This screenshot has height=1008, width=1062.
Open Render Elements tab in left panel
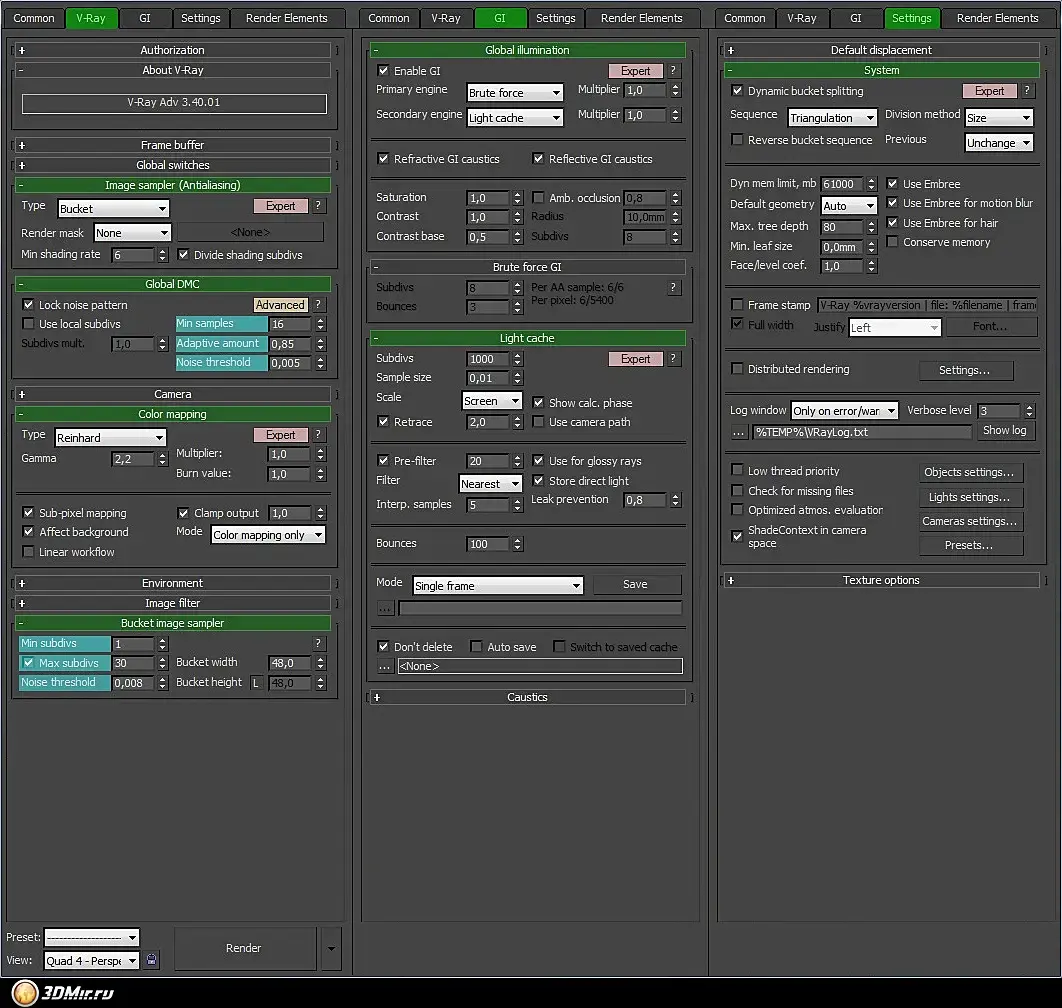click(x=286, y=18)
